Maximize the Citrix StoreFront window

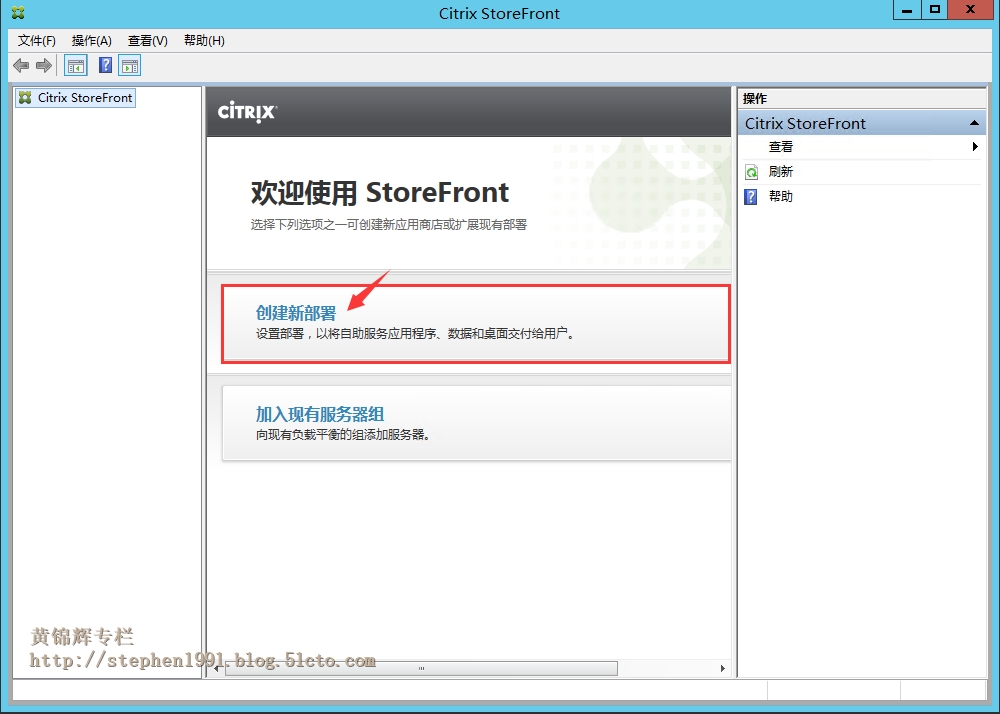point(934,10)
